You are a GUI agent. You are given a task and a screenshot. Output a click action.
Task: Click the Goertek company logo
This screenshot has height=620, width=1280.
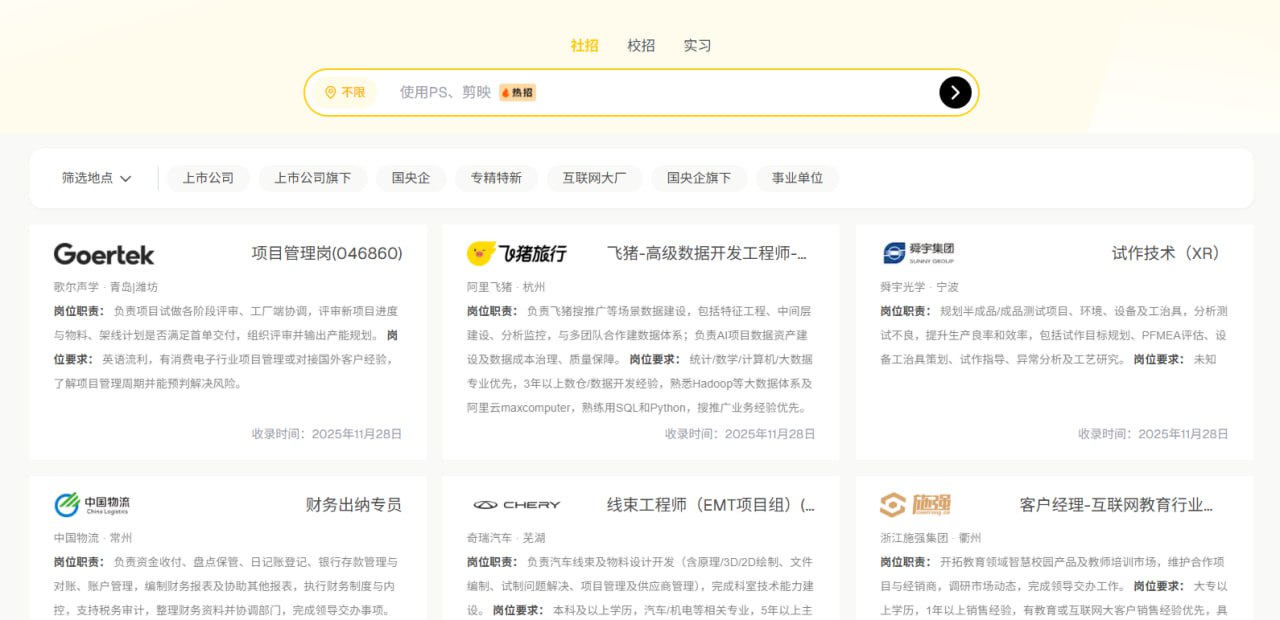click(104, 254)
